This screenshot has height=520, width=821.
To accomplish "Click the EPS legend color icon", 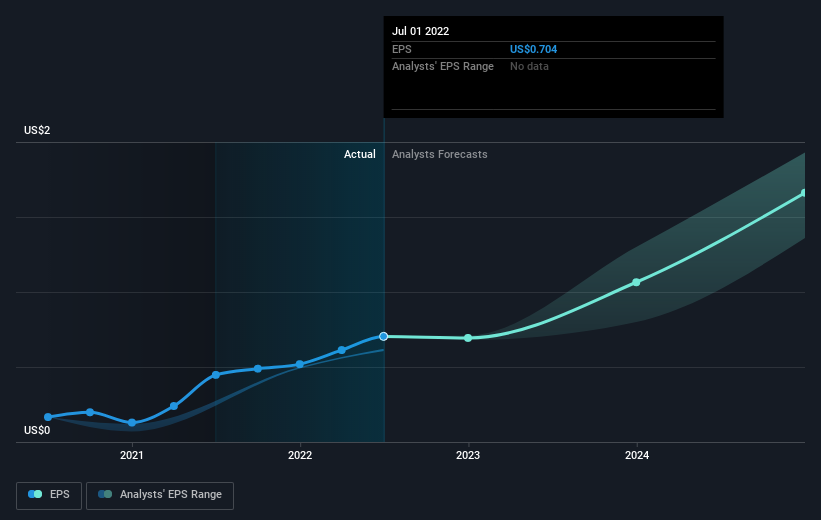I will [35, 494].
